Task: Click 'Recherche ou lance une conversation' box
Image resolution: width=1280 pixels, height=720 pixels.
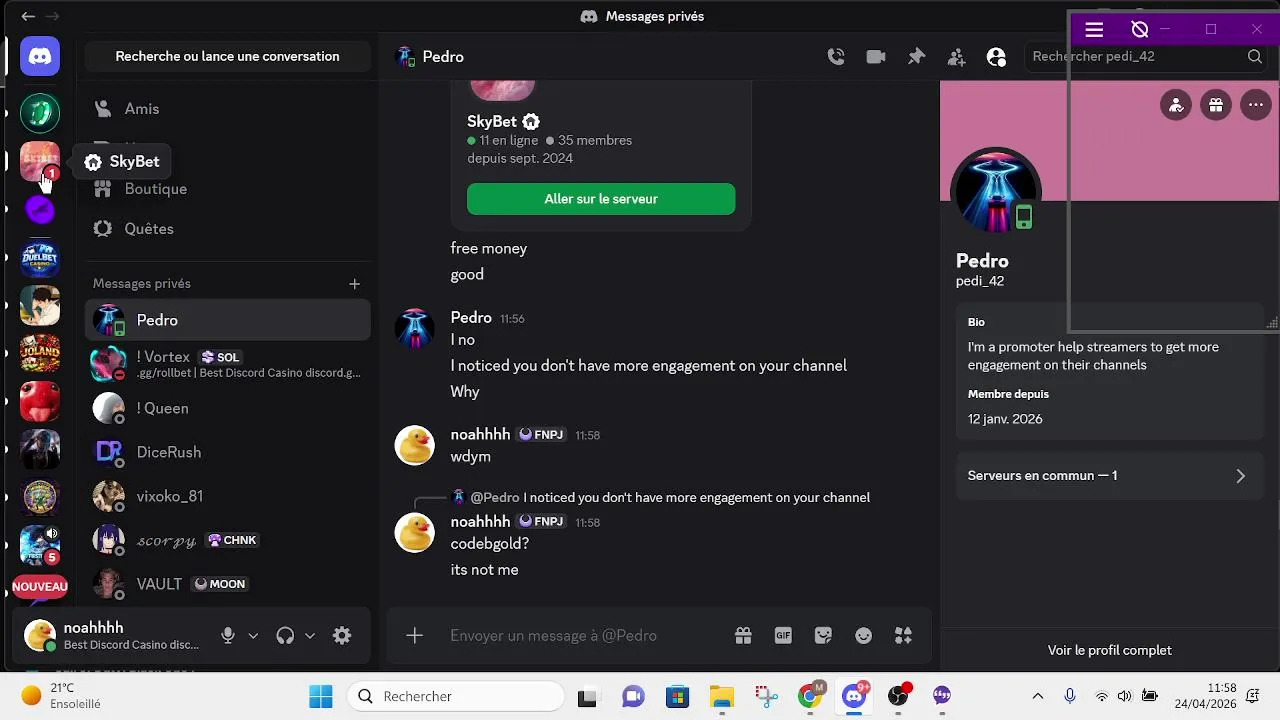Action: [x=228, y=57]
